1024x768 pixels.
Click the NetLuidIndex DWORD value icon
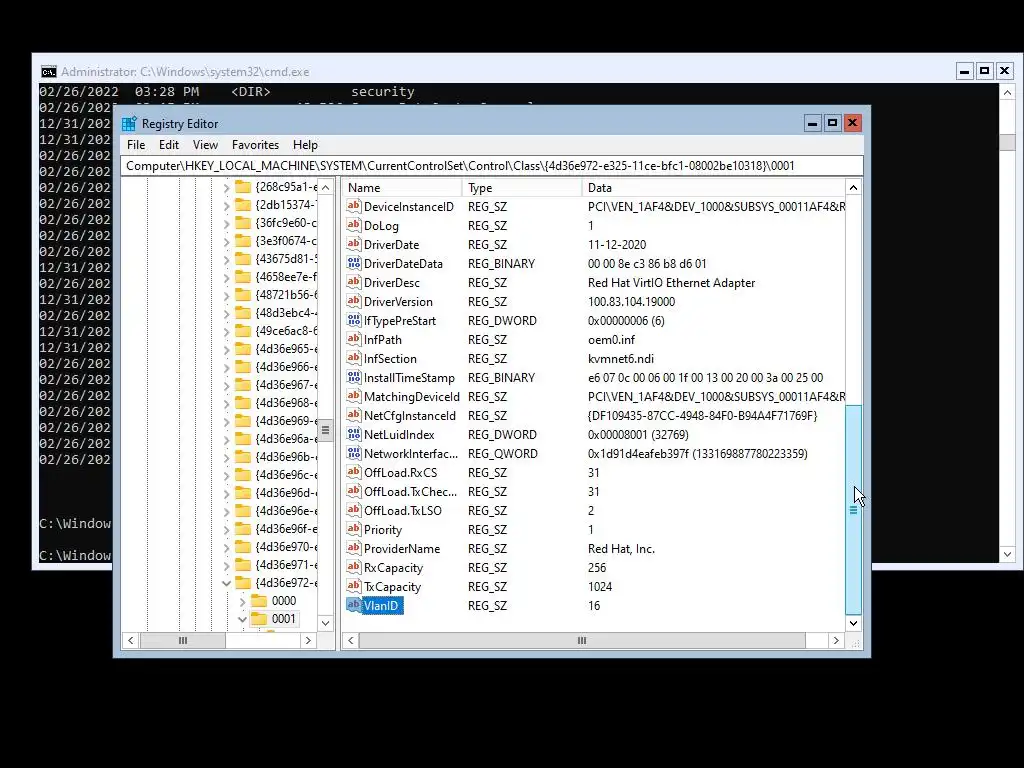(x=353, y=434)
